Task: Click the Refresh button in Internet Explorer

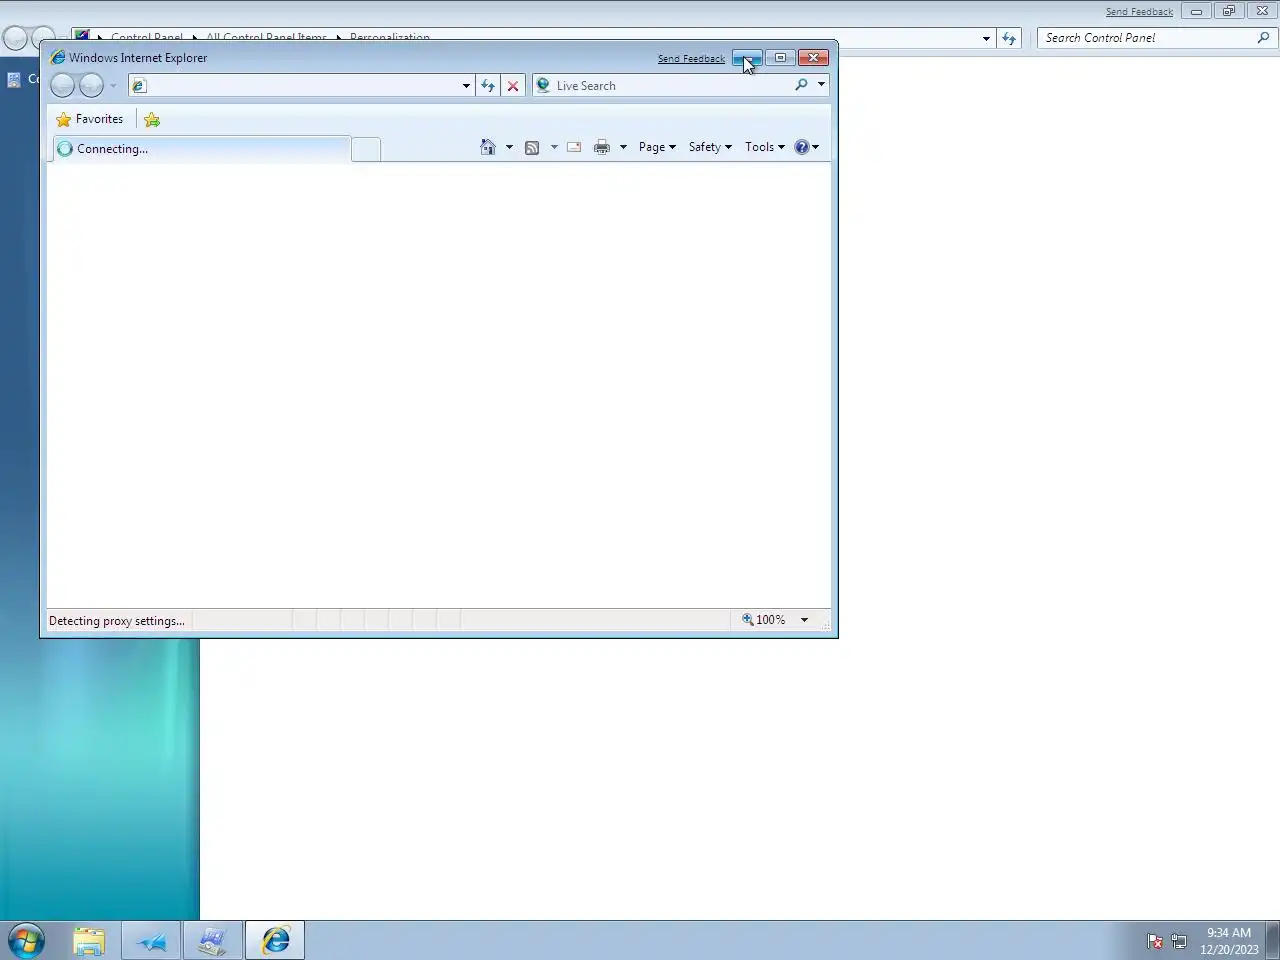Action: pyautogui.click(x=488, y=86)
